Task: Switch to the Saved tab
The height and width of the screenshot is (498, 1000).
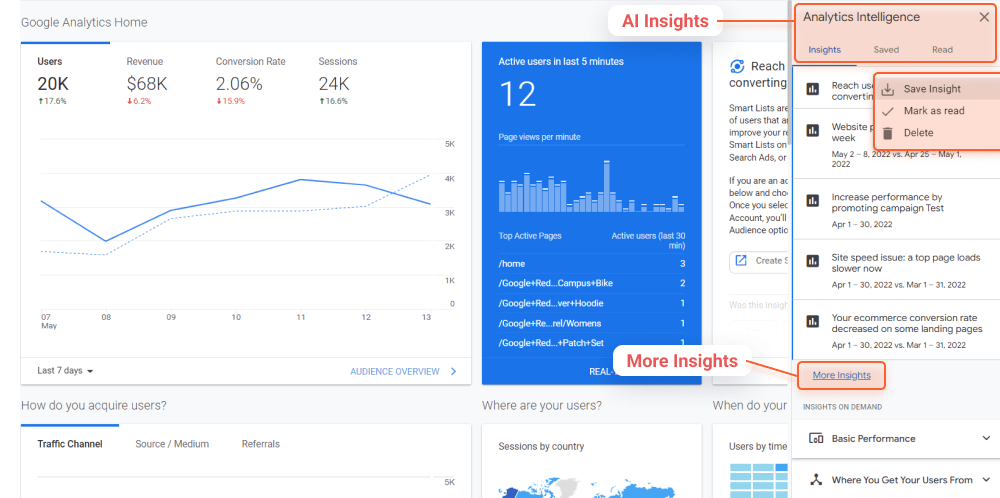Action: [886, 50]
